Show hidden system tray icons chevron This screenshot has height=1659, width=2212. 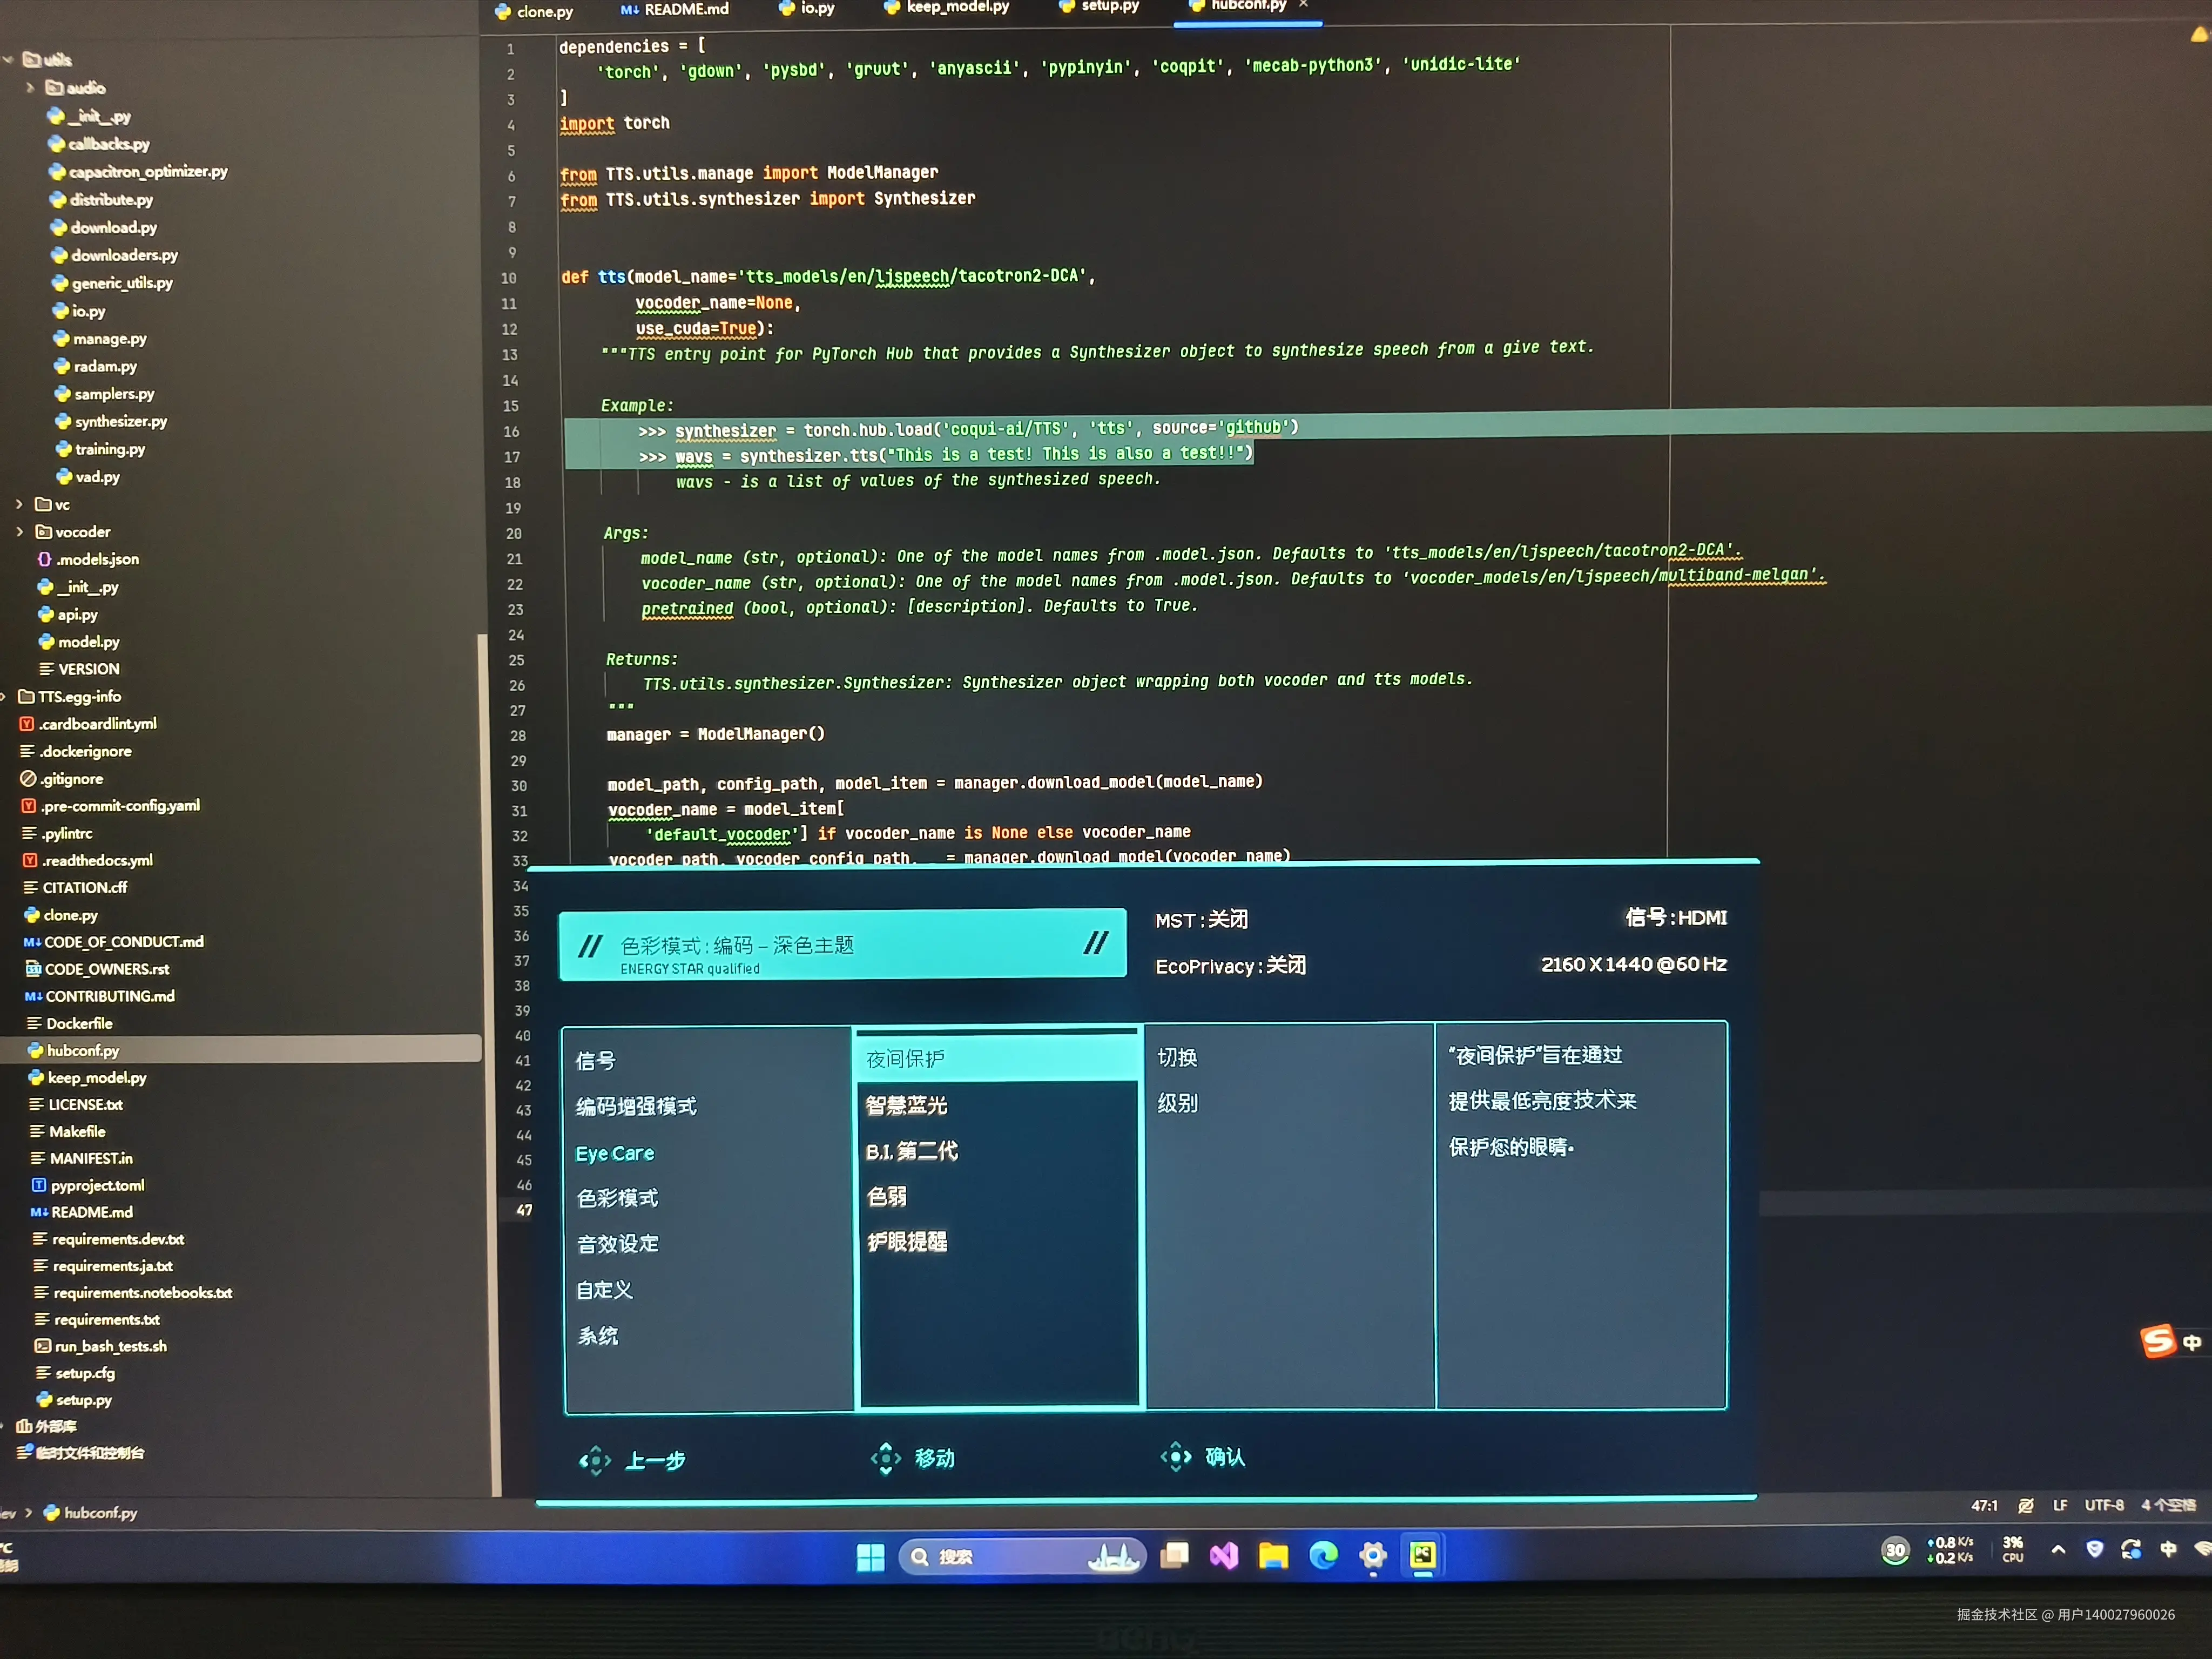[x=2058, y=1550]
